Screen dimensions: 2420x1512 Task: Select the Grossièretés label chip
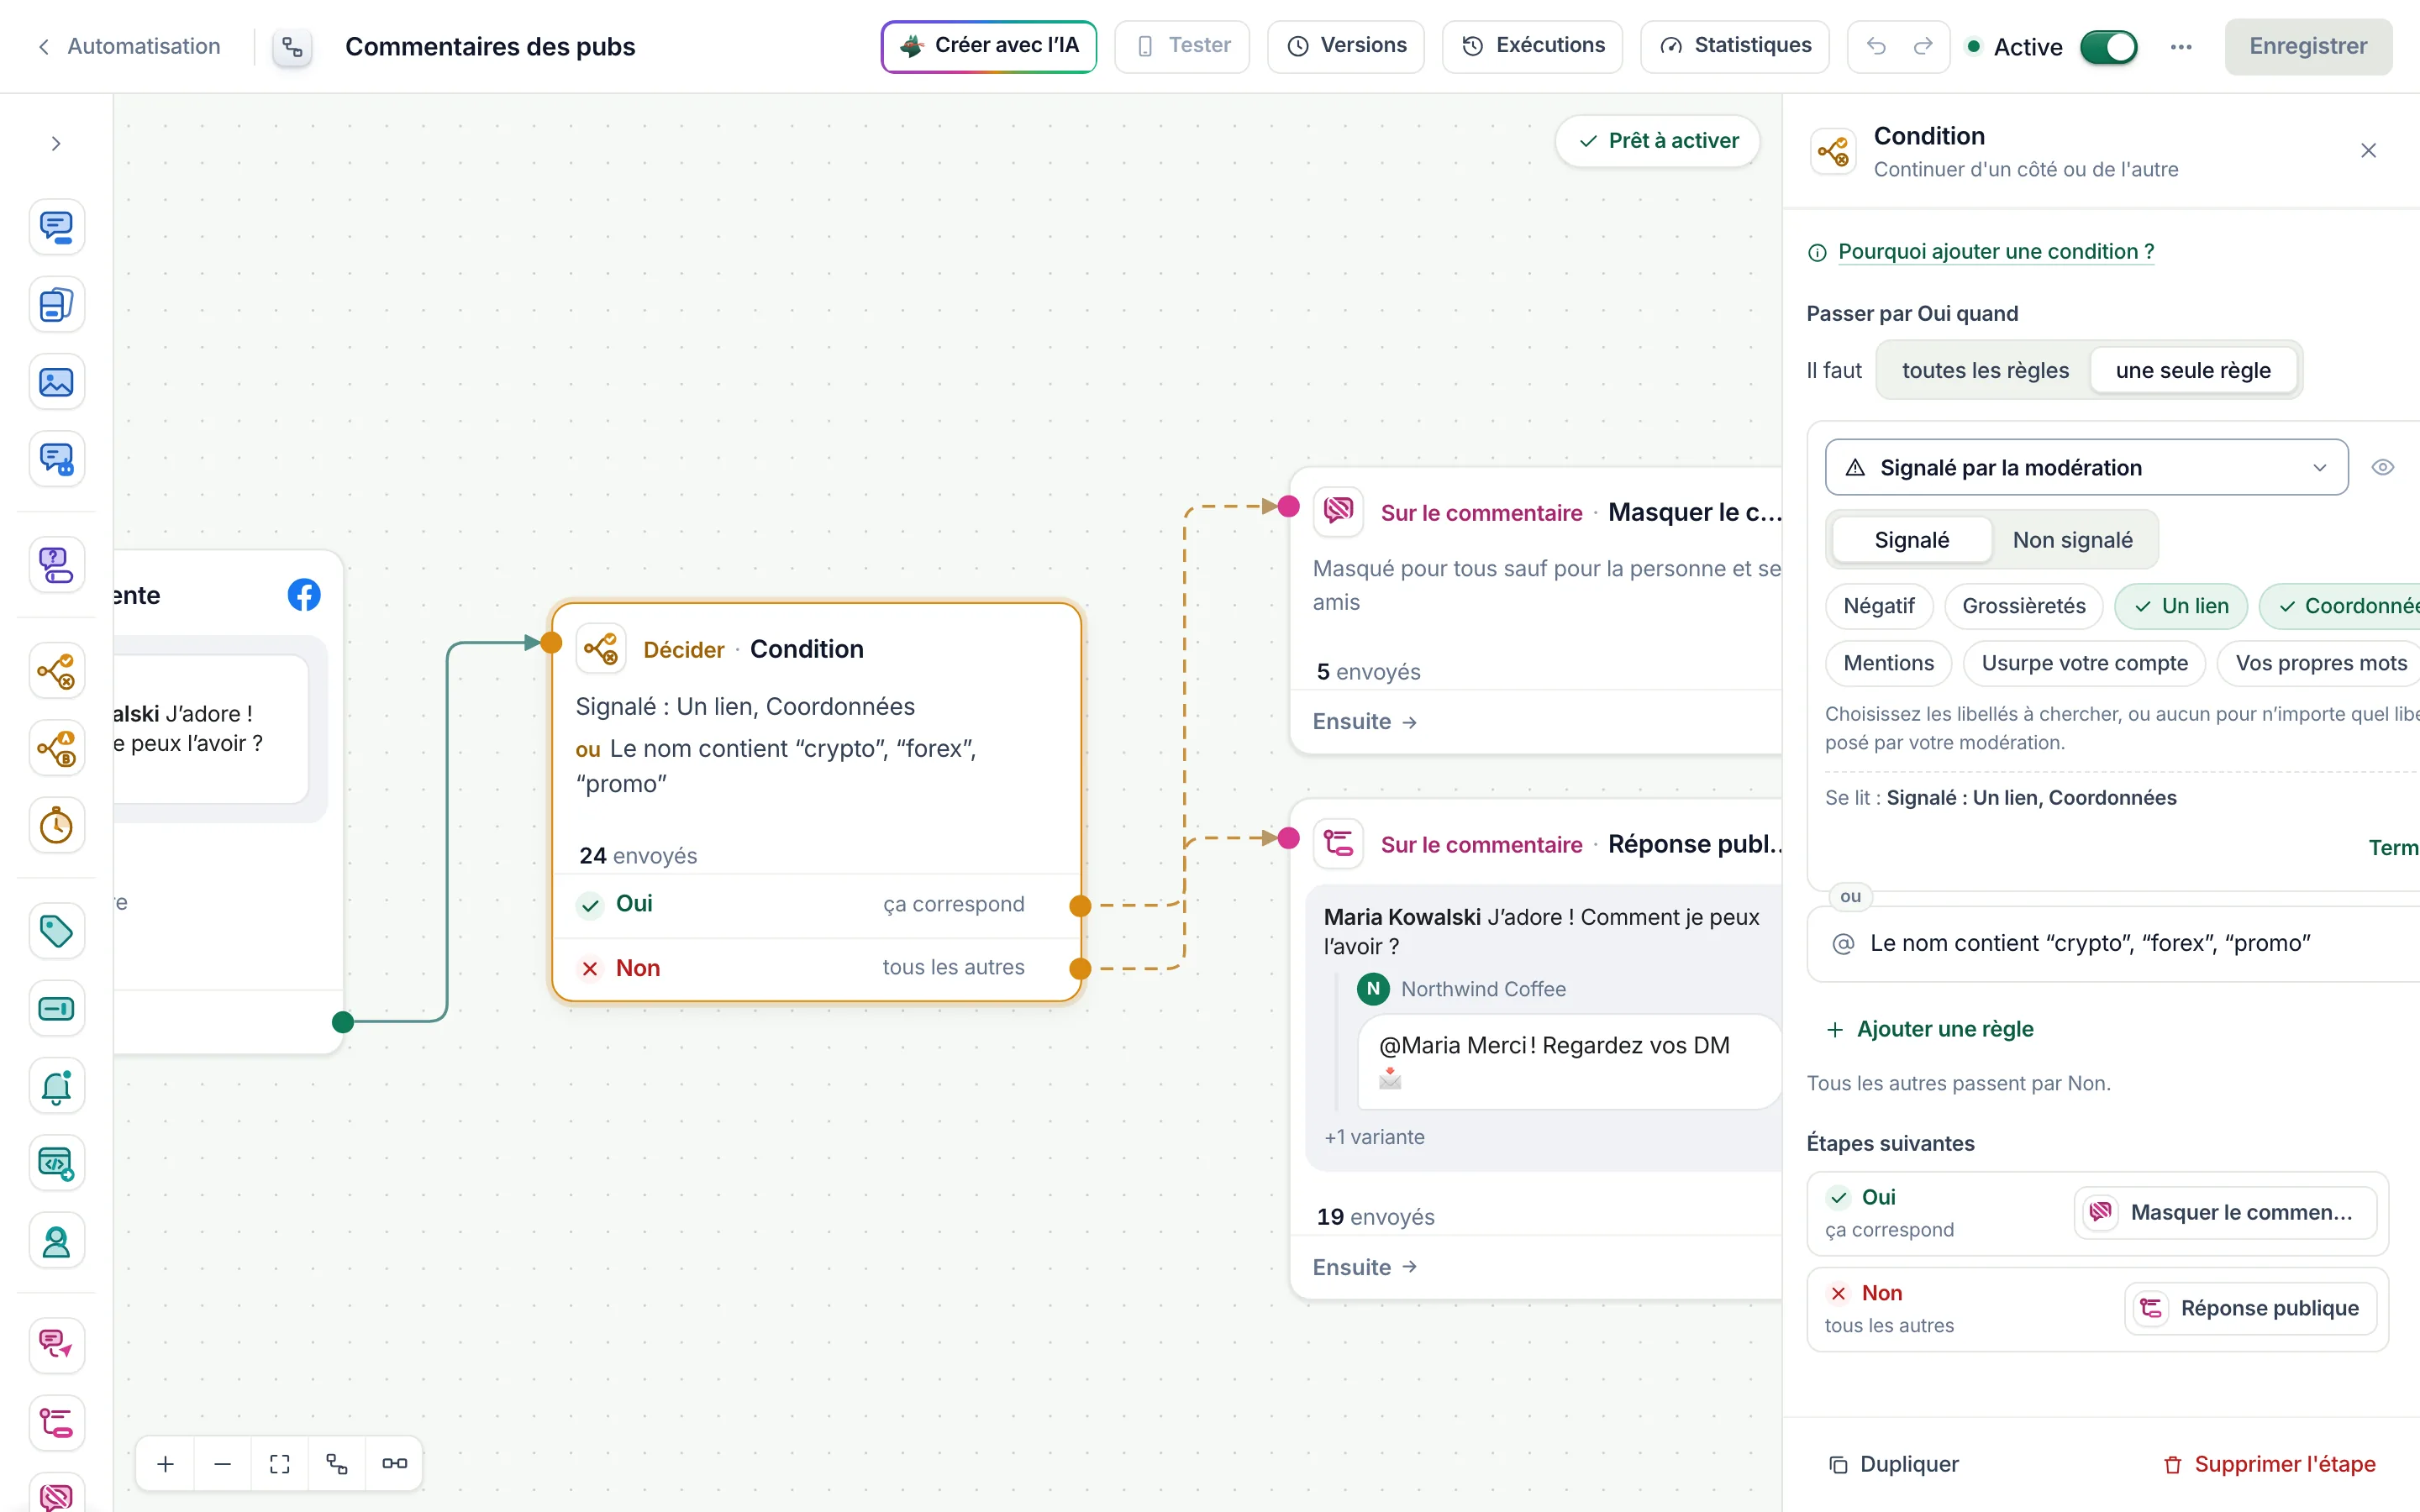2023,606
